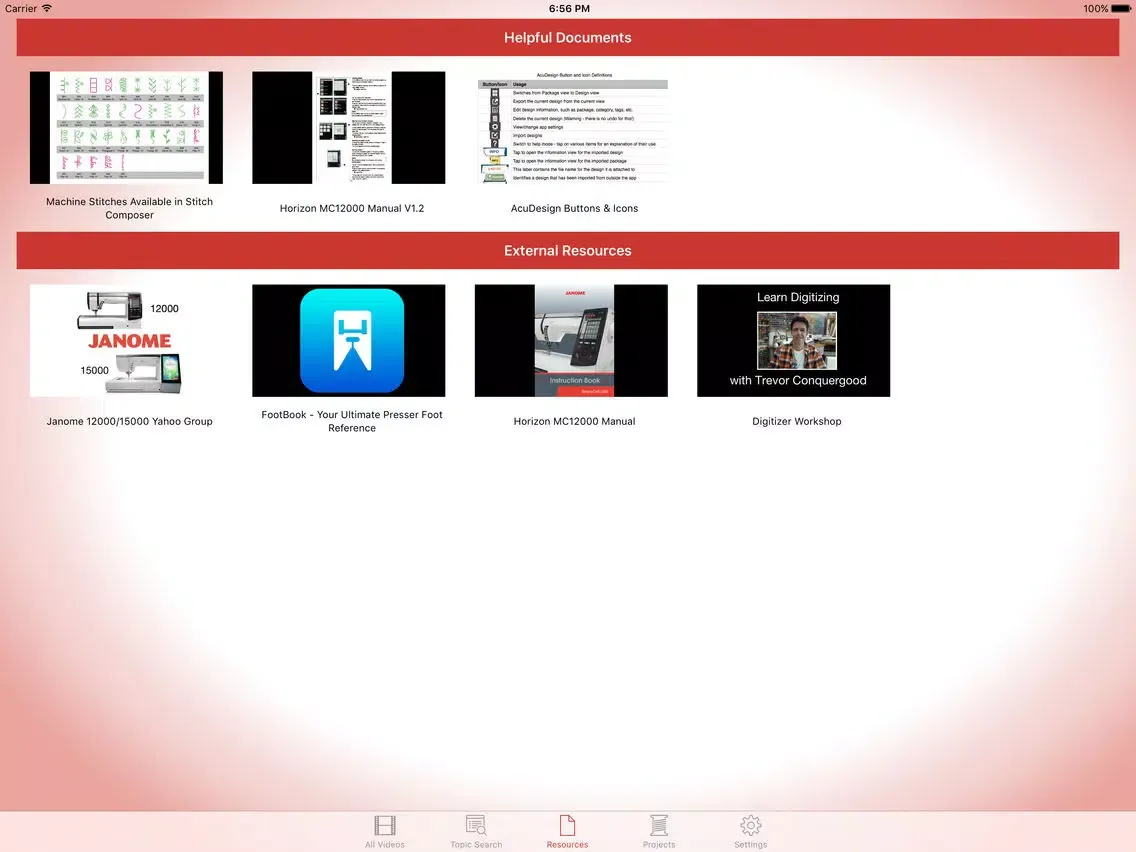This screenshot has height=852, width=1136.
Task: Click the 'Janome 12000/15000 Yahoo Group' caption
Action: coord(130,421)
